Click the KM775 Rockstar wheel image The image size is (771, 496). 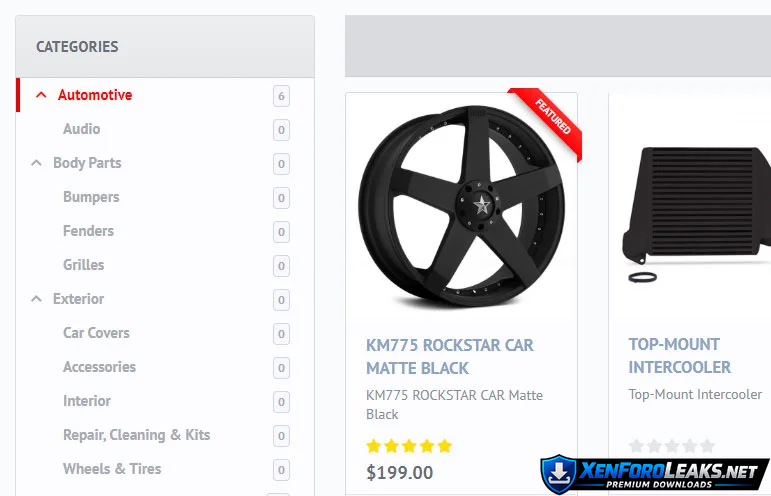(461, 206)
